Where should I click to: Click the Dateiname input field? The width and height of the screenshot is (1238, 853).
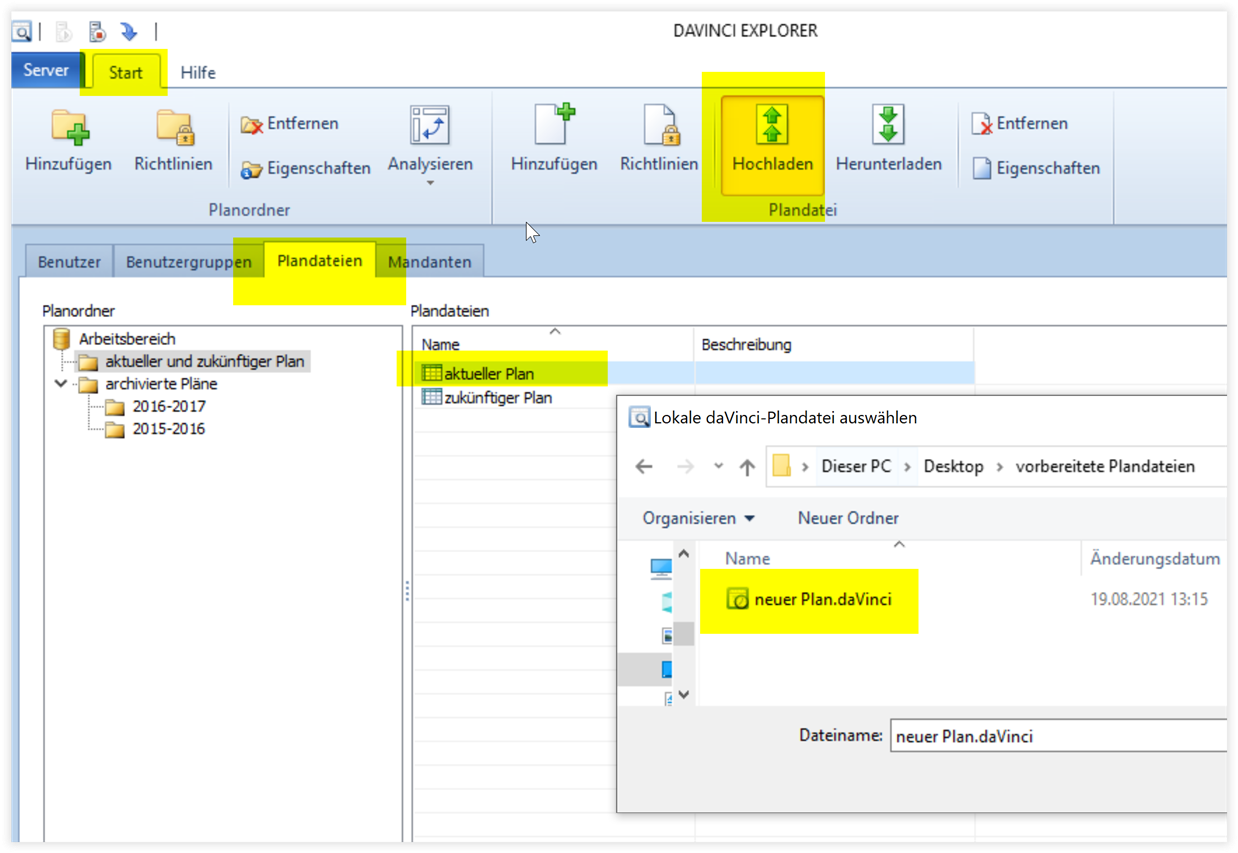pyautogui.click(x=1055, y=736)
